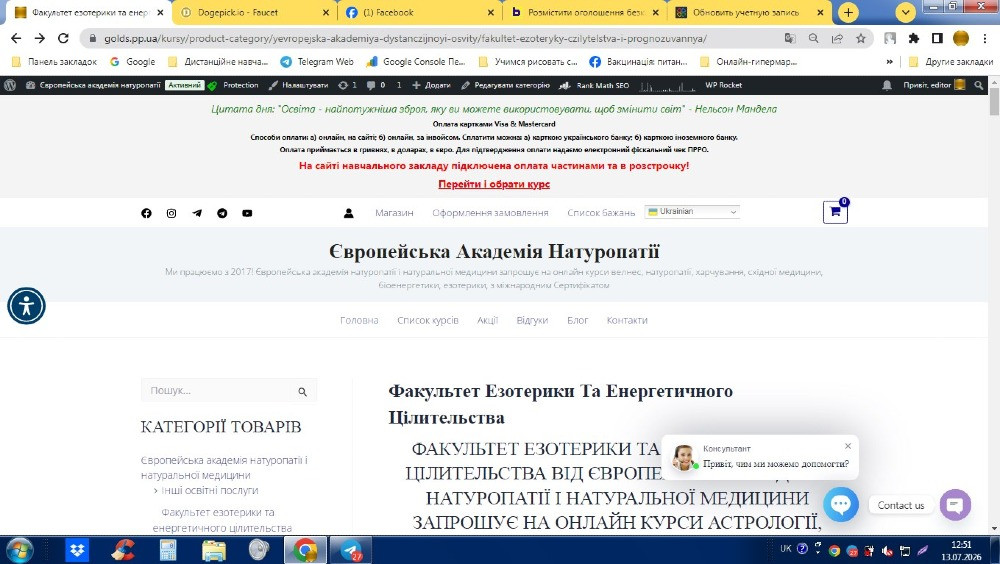
Task: Open the shopping cart icon
Action: [x=835, y=212]
